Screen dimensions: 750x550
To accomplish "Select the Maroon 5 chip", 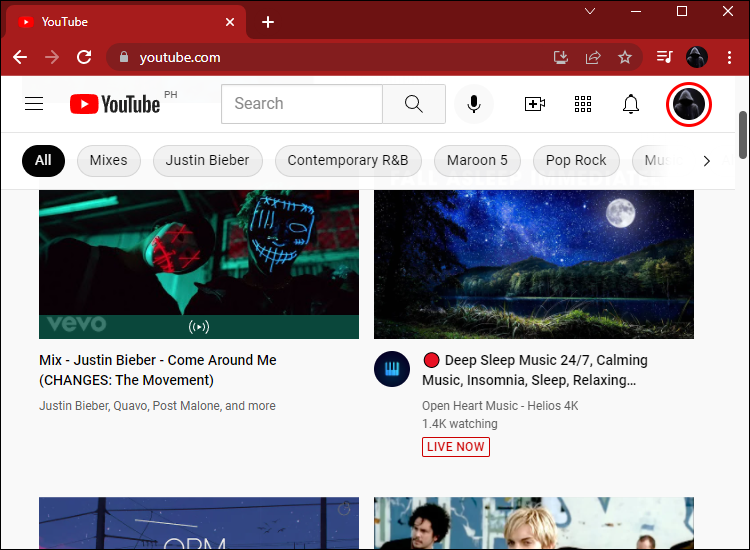I will coord(477,161).
